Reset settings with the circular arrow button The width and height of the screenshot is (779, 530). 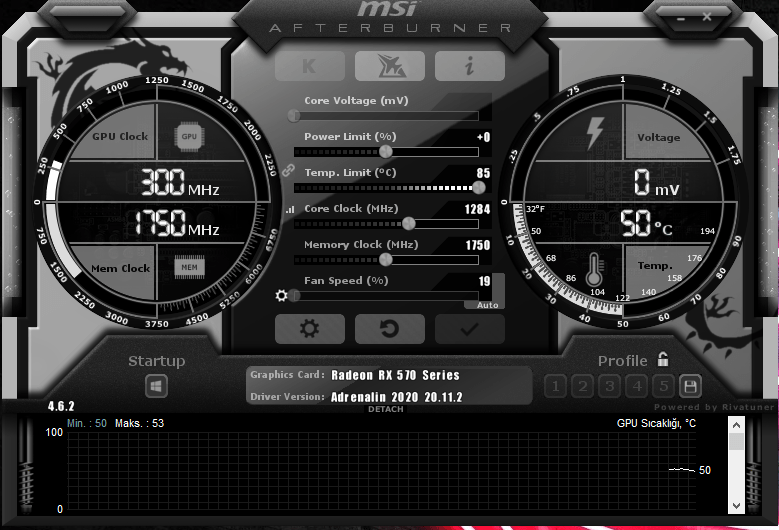pos(390,329)
